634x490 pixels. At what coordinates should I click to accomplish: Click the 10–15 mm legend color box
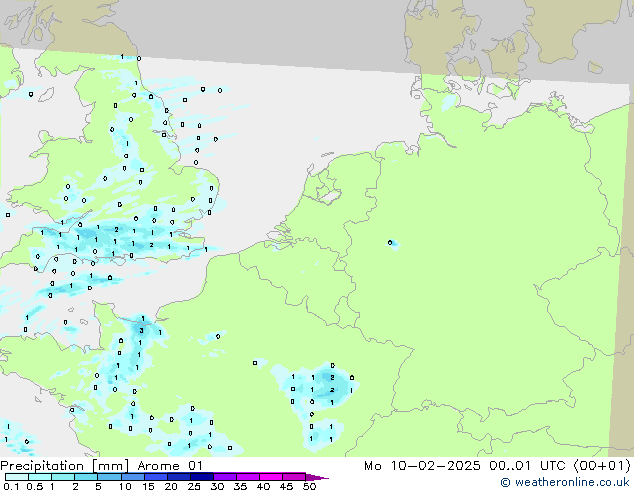pyautogui.click(x=132, y=477)
